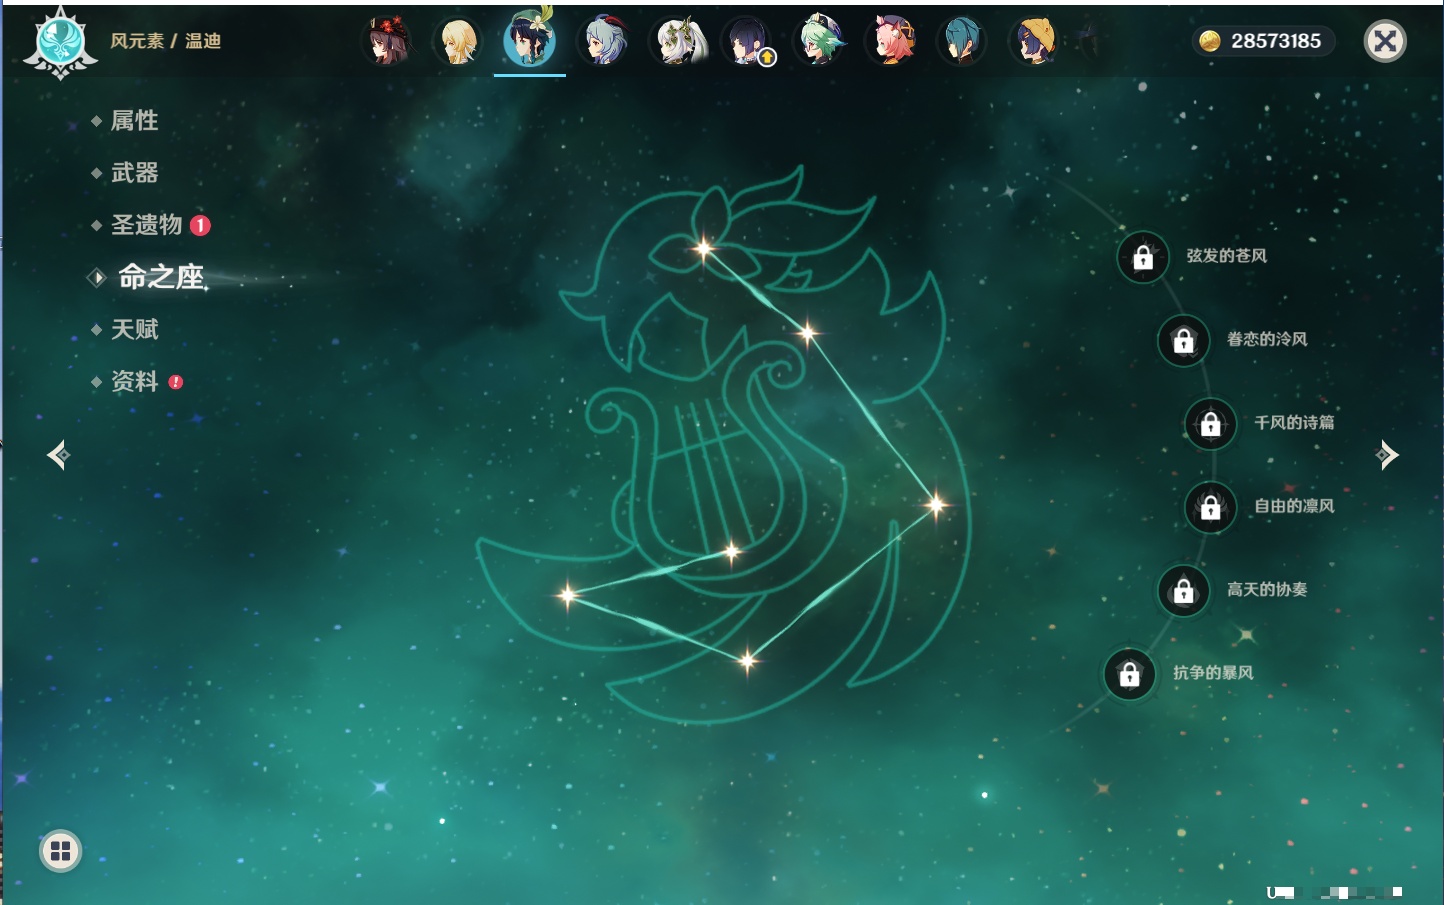Close the character screen with X button
1444x905 pixels.
click(1385, 41)
